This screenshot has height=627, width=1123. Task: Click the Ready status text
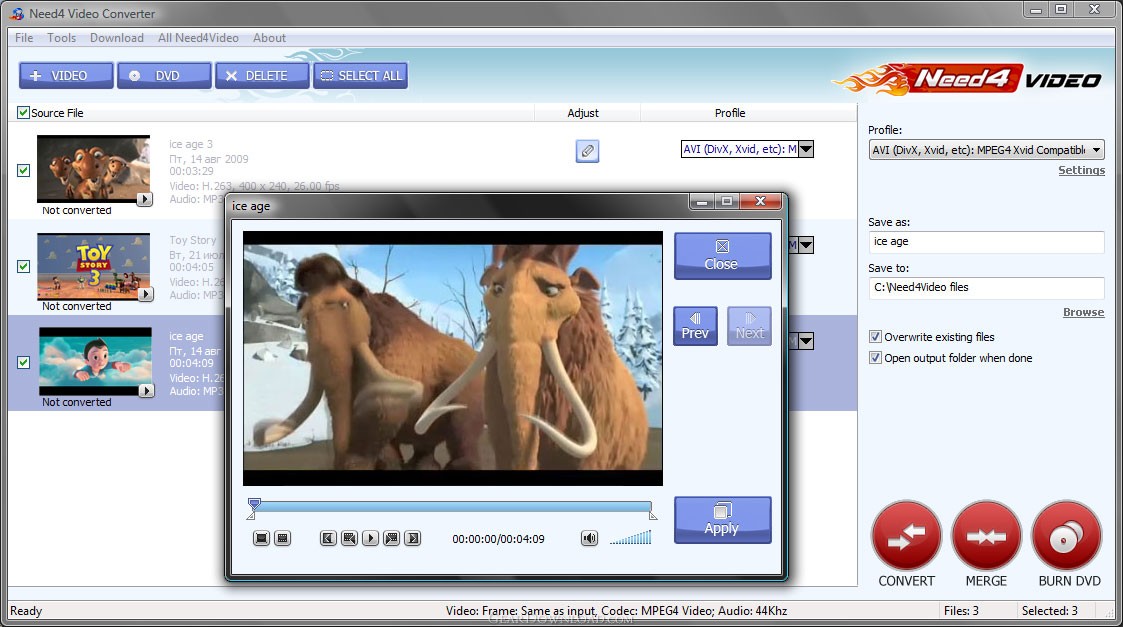coord(26,611)
